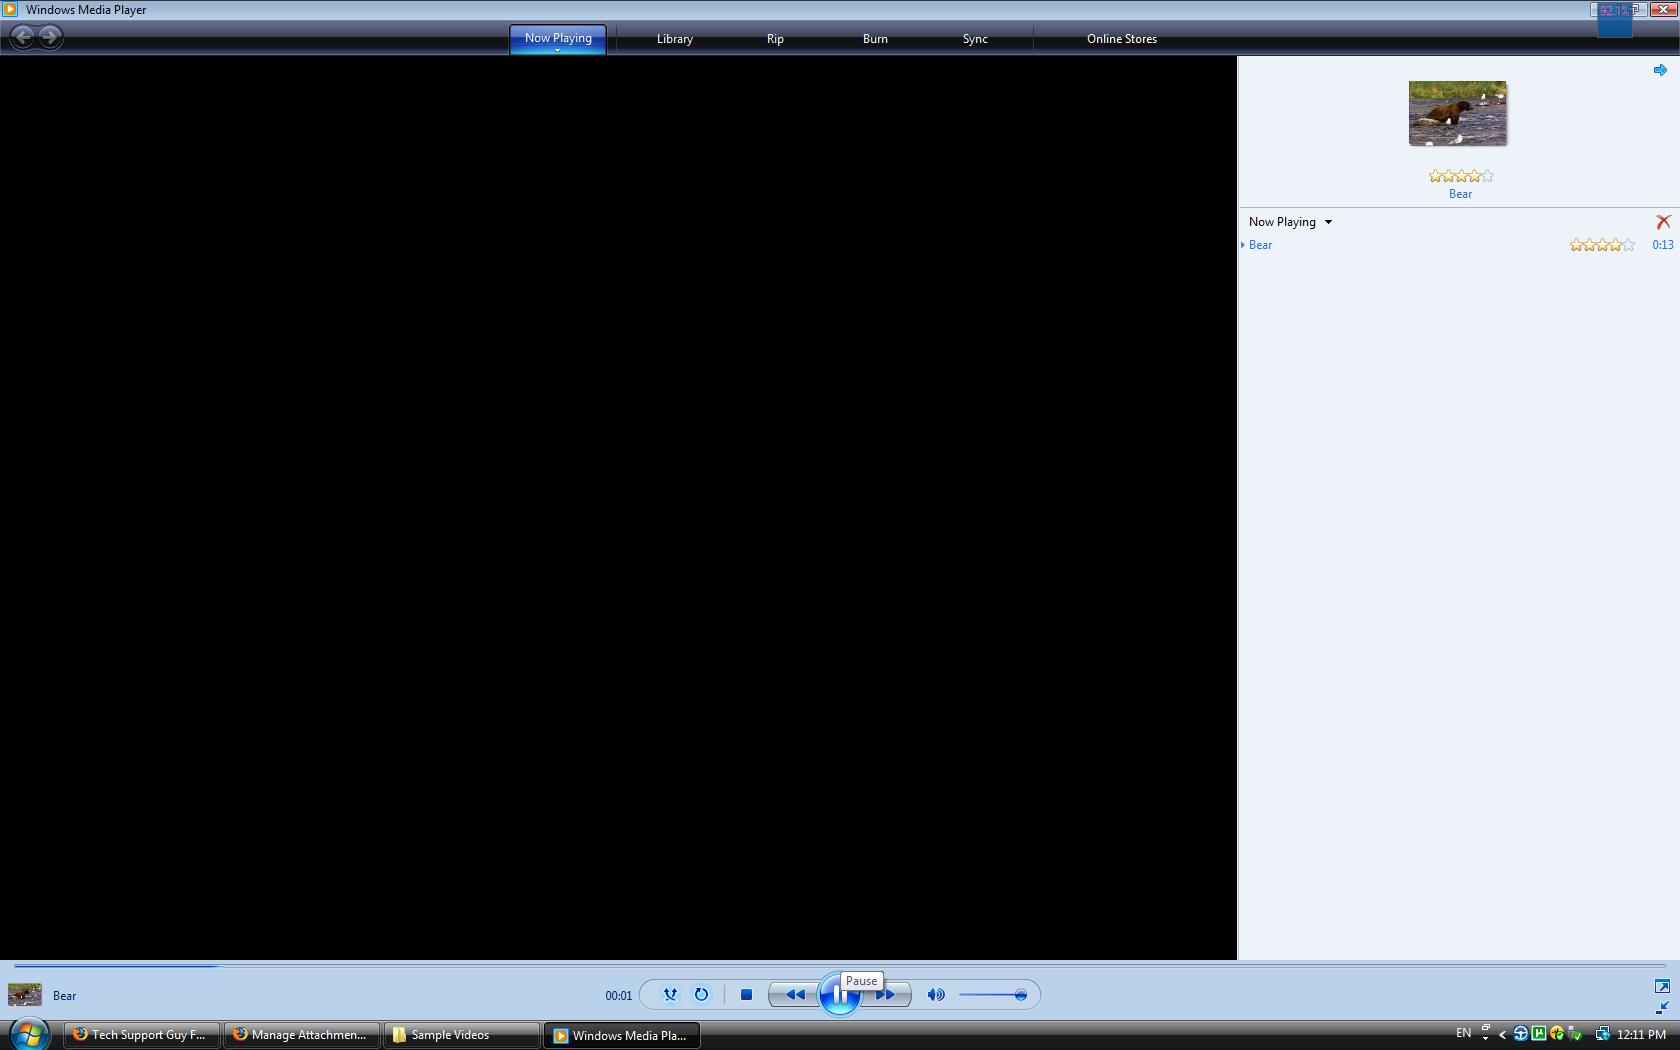Click the Bear title in bottom status area
1680x1050 pixels.
click(x=64, y=996)
